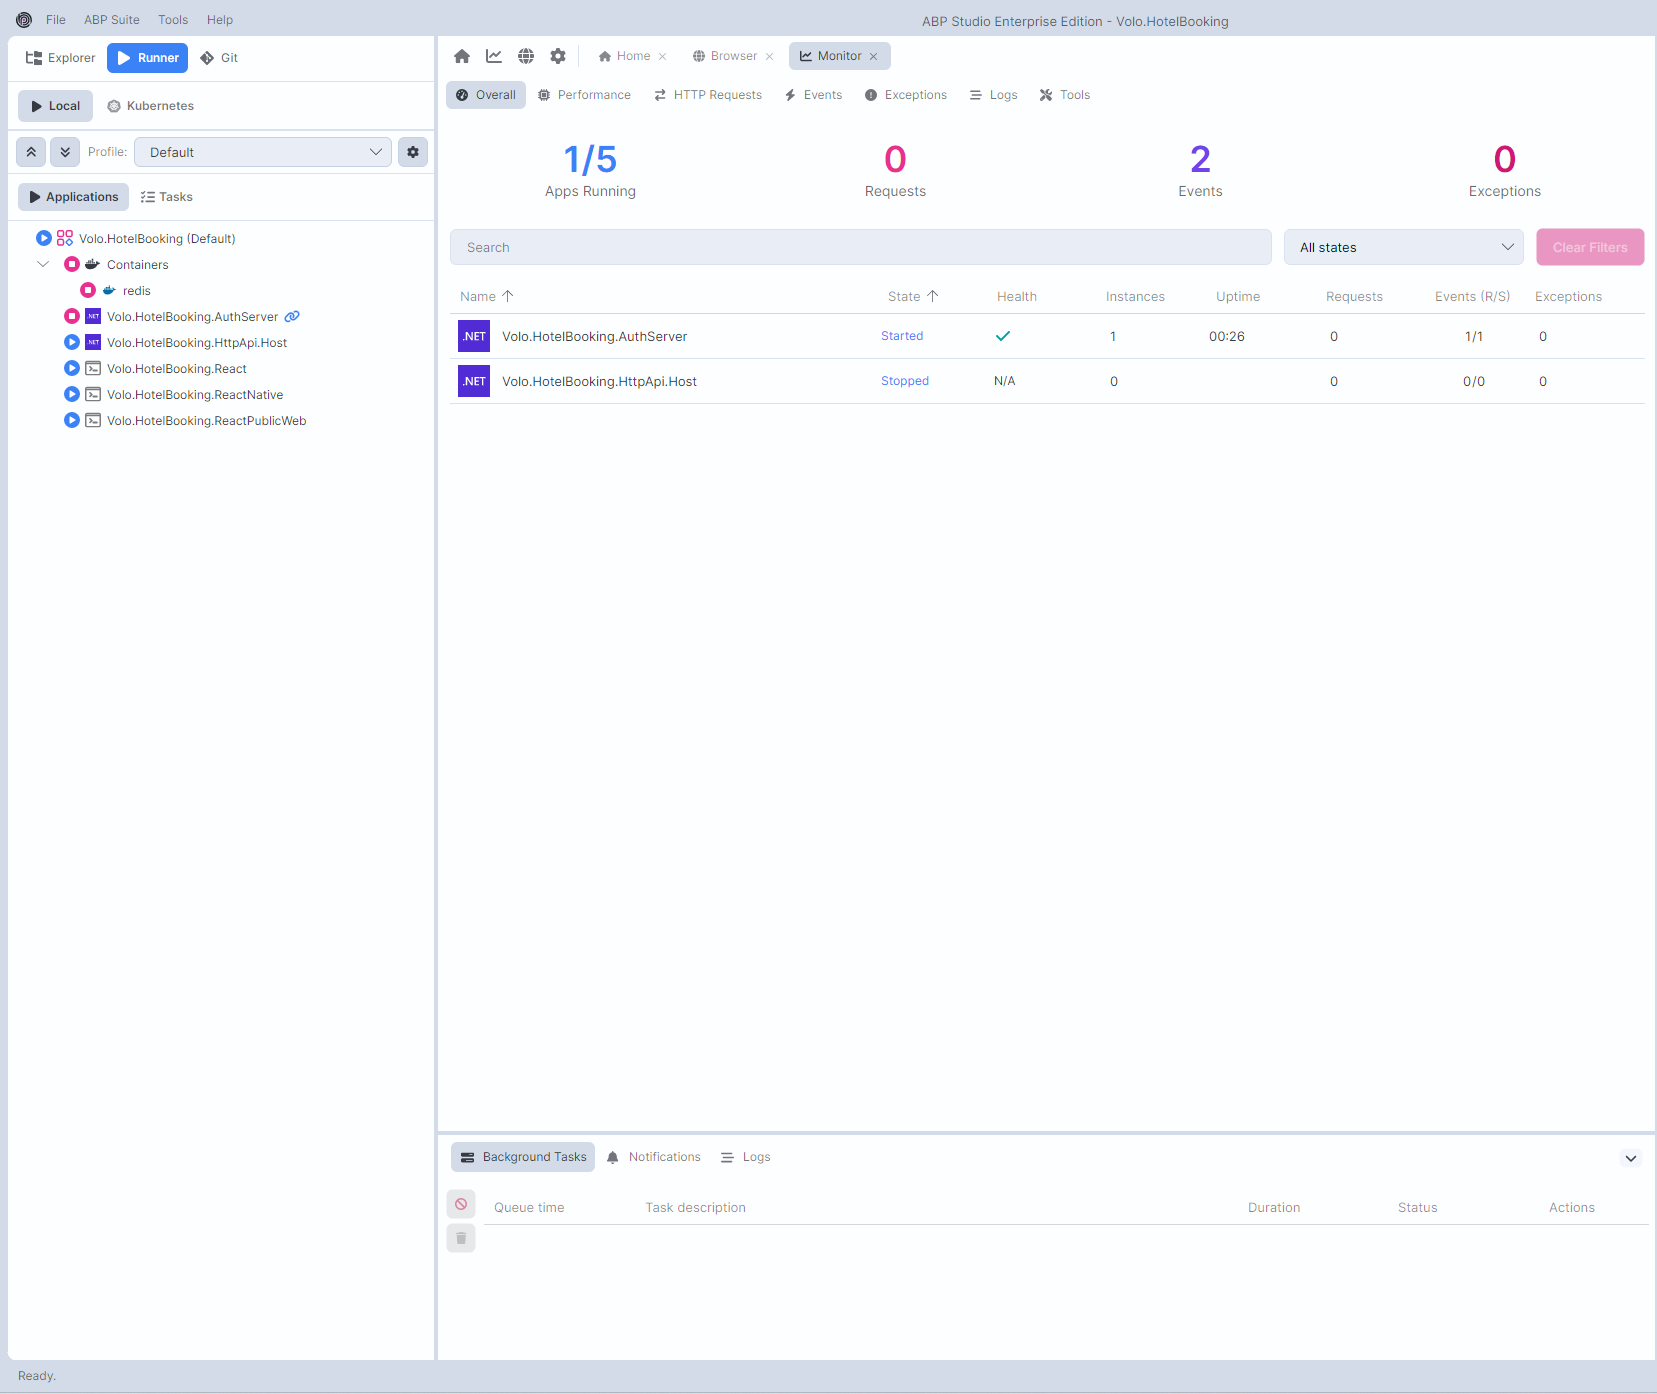Viewport: 1657px width, 1394px height.
Task: Open the browser globe icon in toolbar
Action: click(x=526, y=56)
